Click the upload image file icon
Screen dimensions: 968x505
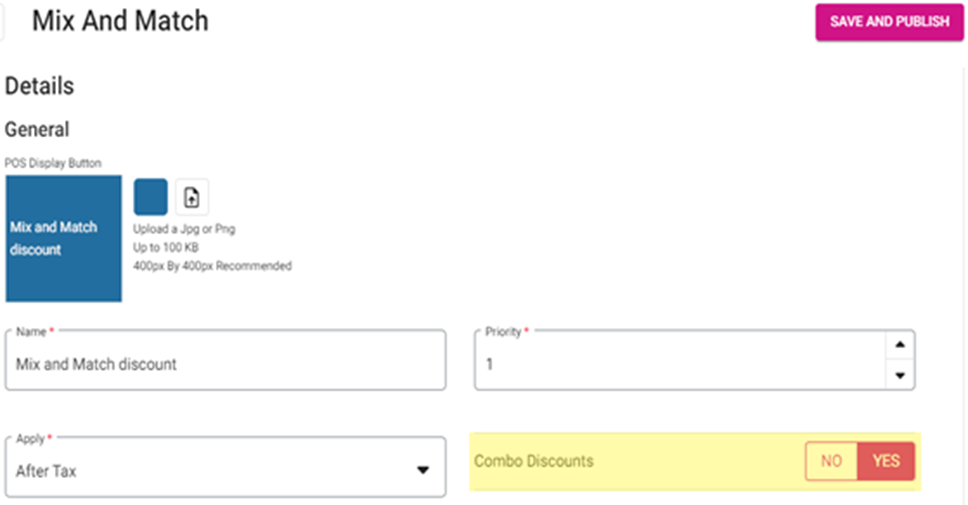(x=192, y=198)
